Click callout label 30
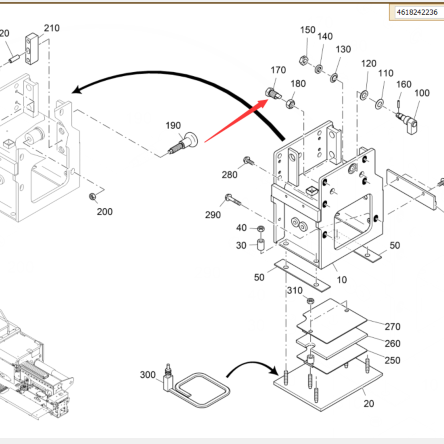 click(x=241, y=246)
